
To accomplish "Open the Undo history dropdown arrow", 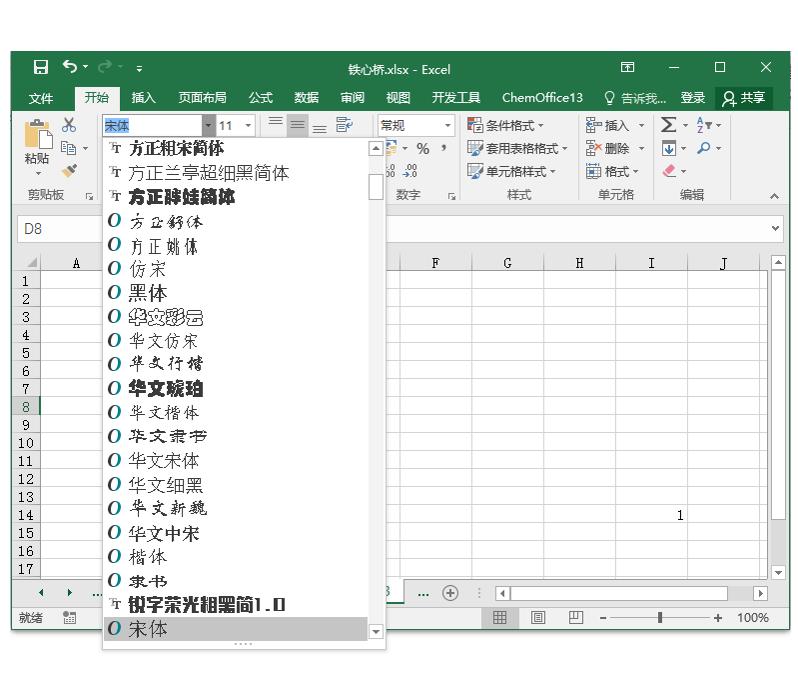I will [x=86, y=67].
